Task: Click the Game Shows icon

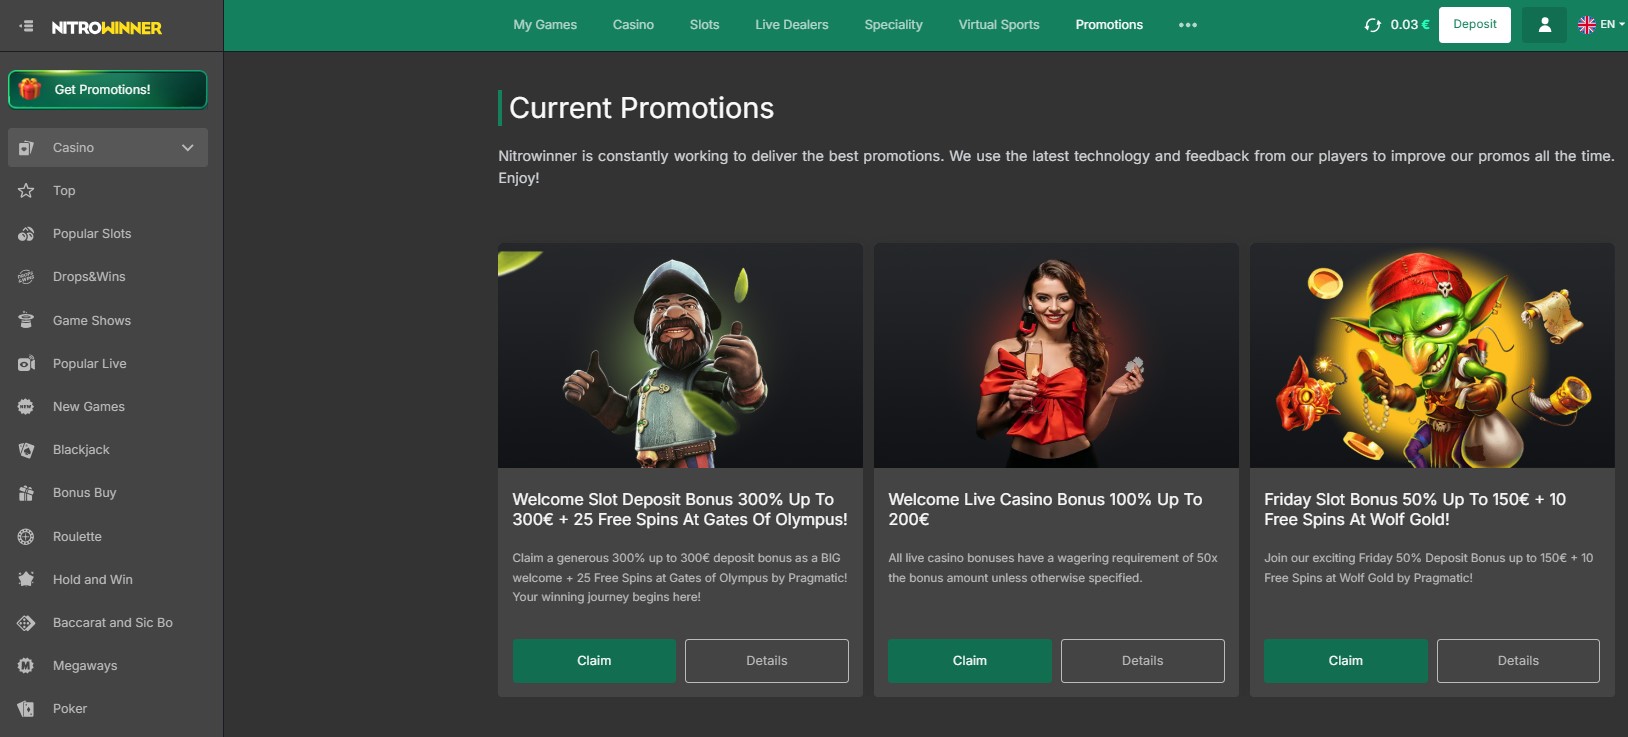Action: tap(26, 321)
